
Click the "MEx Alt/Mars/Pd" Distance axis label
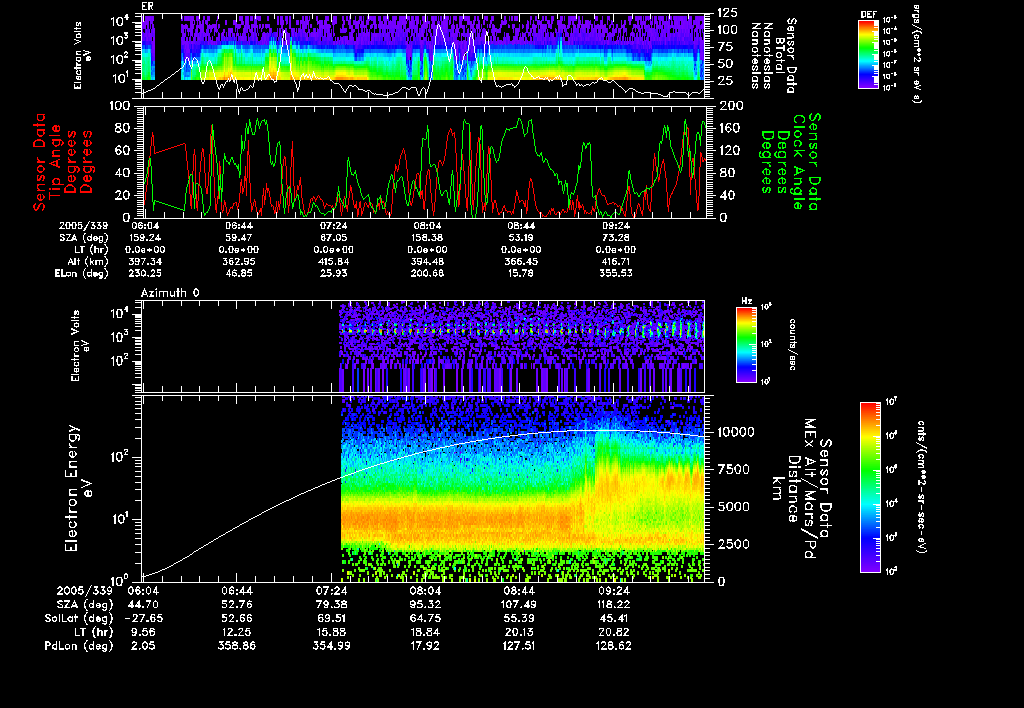(809, 488)
